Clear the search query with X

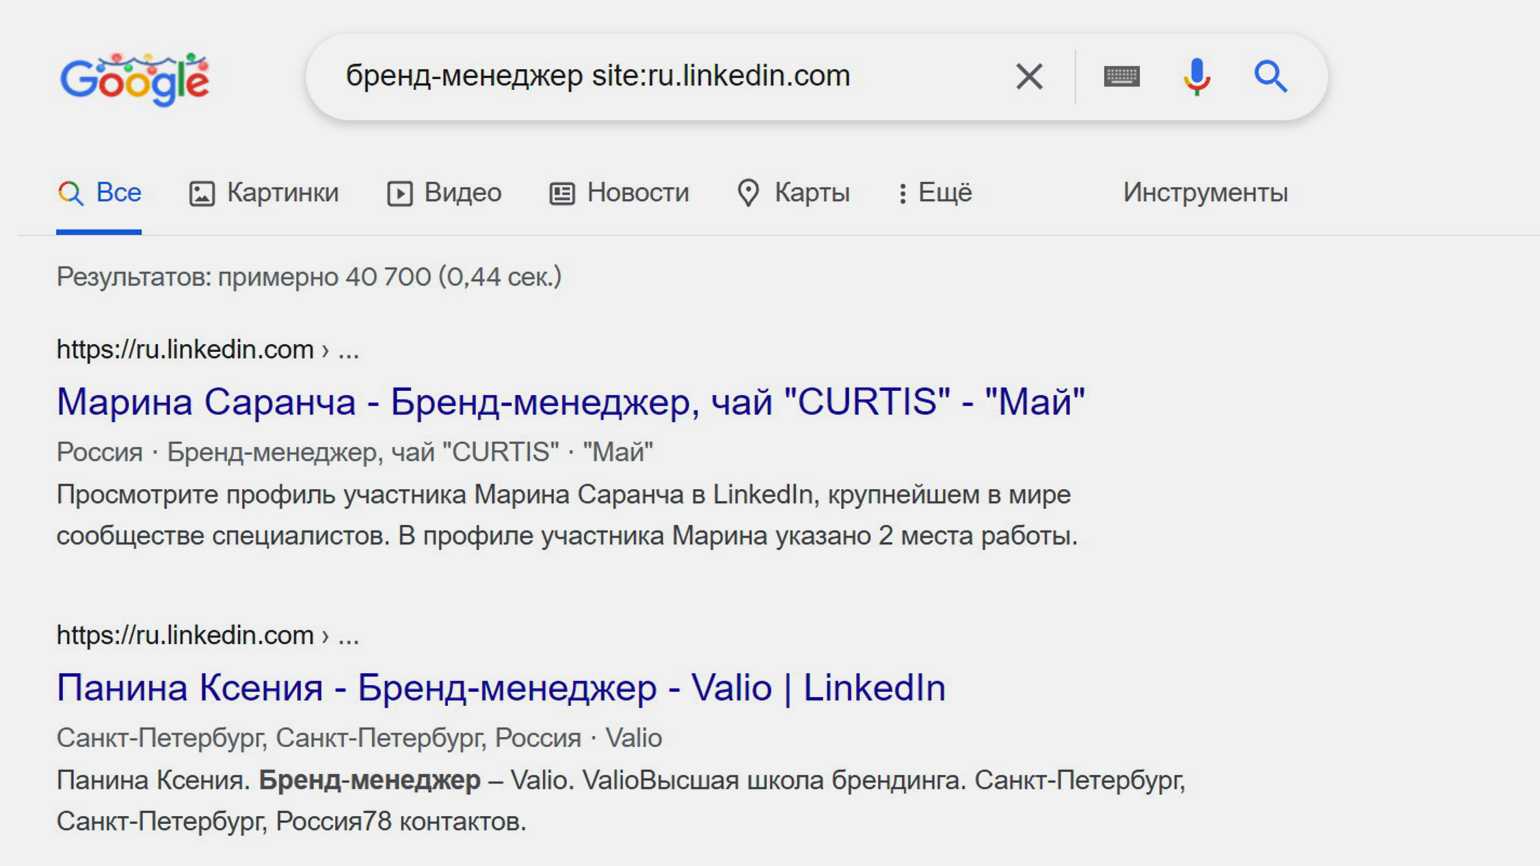pyautogui.click(x=1029, y=76)
